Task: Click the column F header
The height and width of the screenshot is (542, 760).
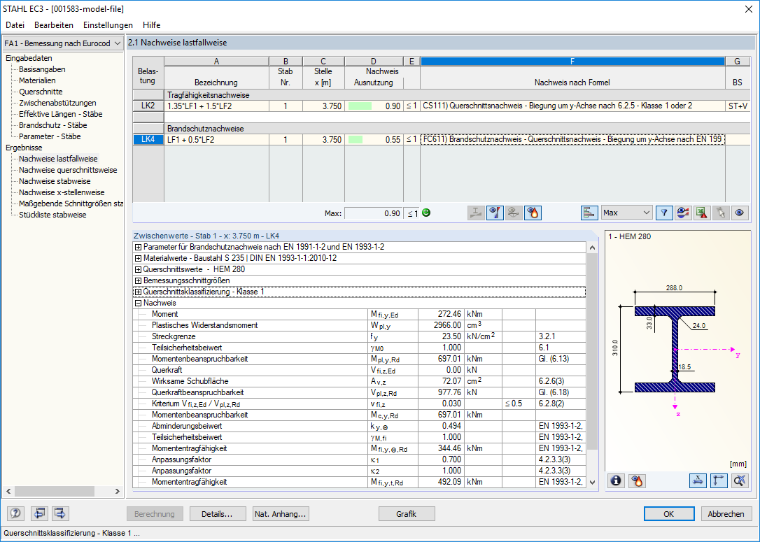Action: coord(572,61)
